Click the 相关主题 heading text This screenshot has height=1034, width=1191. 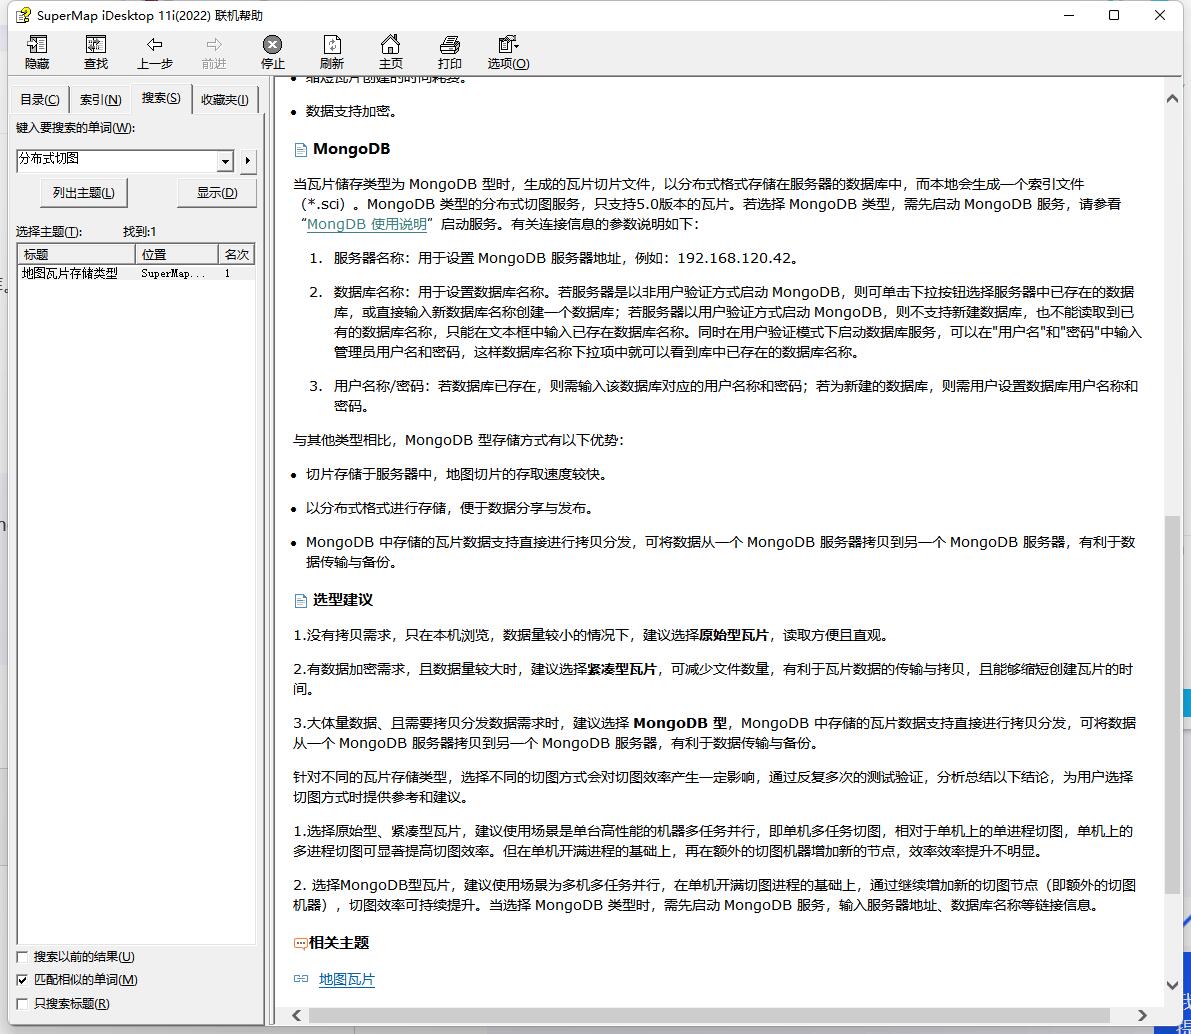(x=339, y=943)
